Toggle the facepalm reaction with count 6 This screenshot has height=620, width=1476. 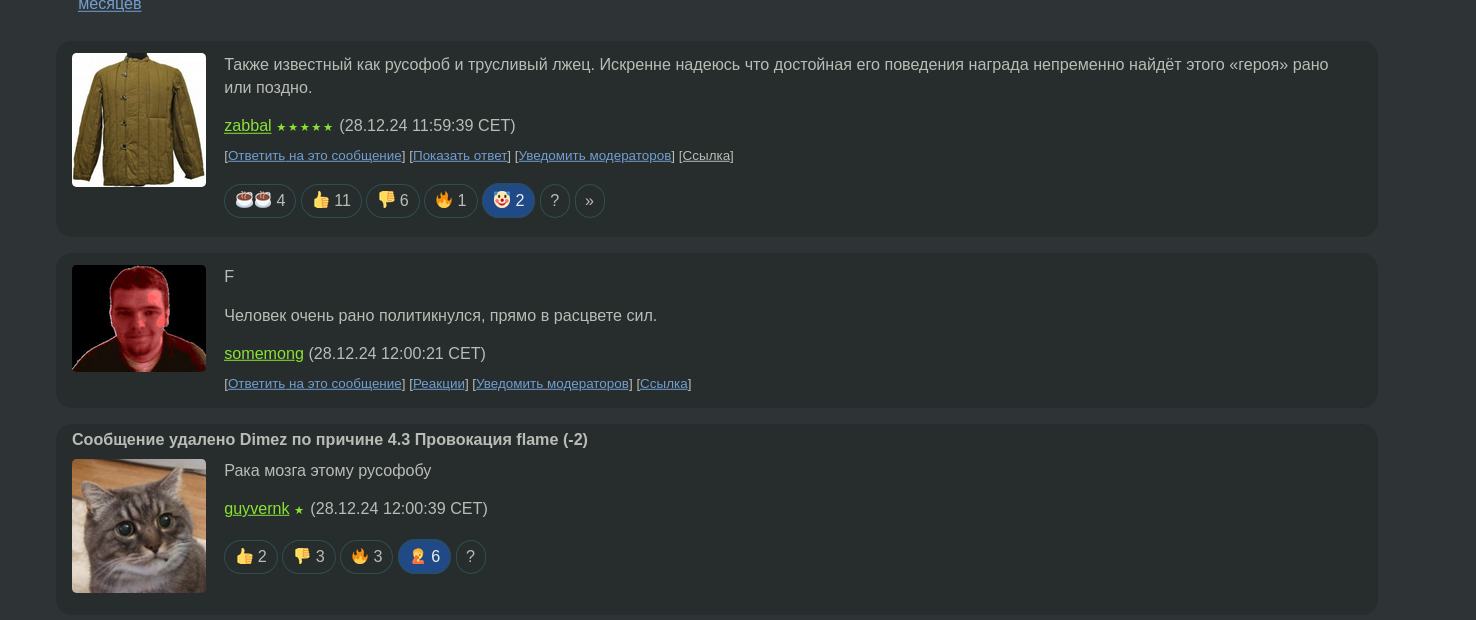[x=424, y=557]
